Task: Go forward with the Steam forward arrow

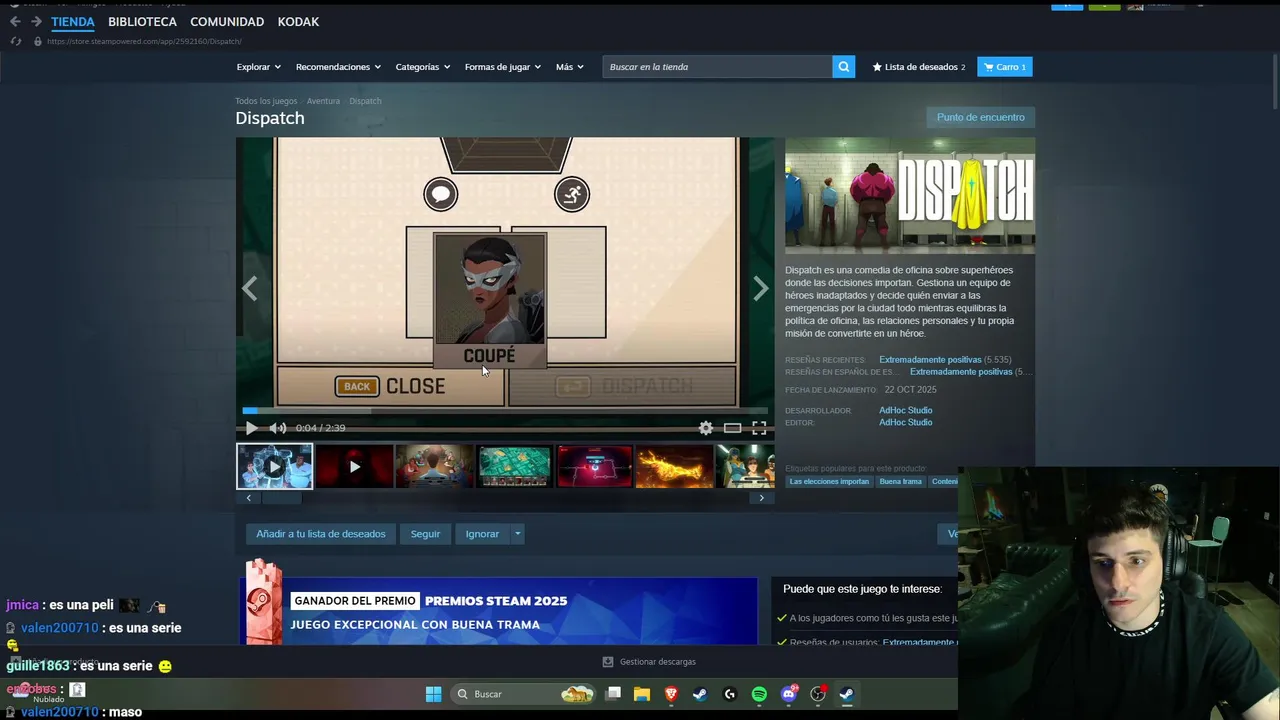Action: [36, 21]
